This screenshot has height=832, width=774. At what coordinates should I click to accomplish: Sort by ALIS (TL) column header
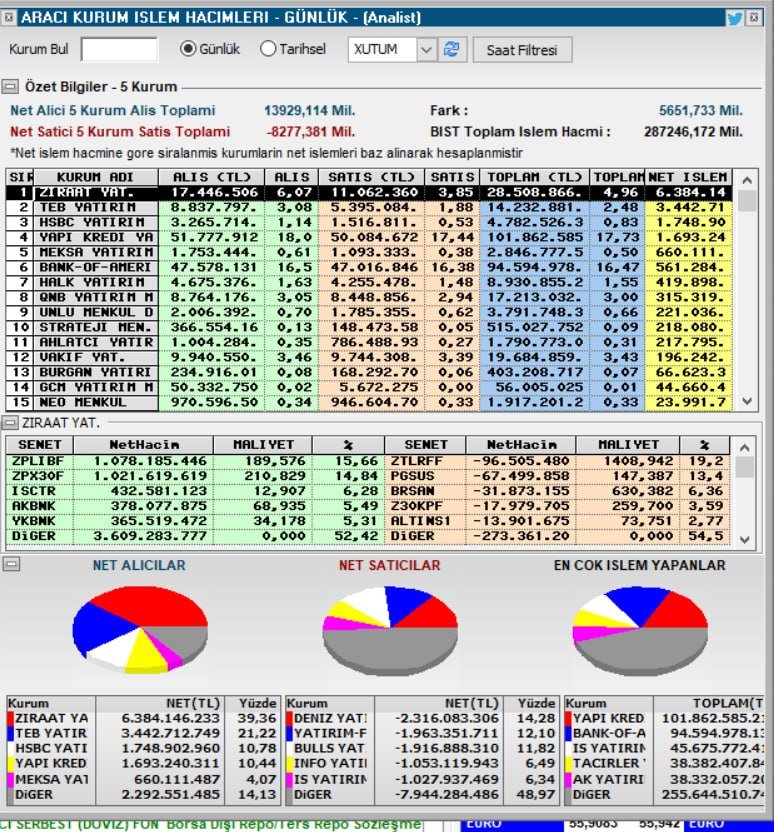coord(211,177)
